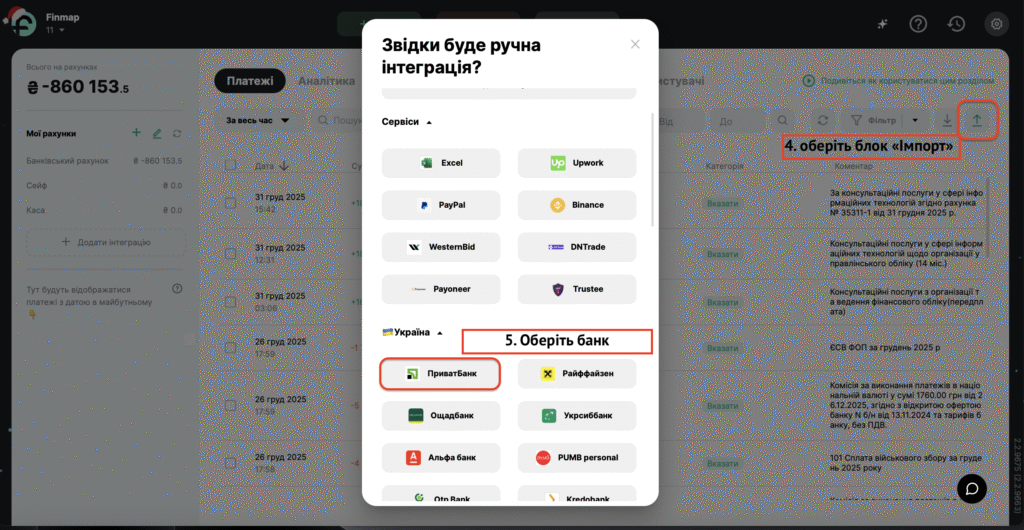
Task: Open the help question mark icon
Action: pos(918,24)
